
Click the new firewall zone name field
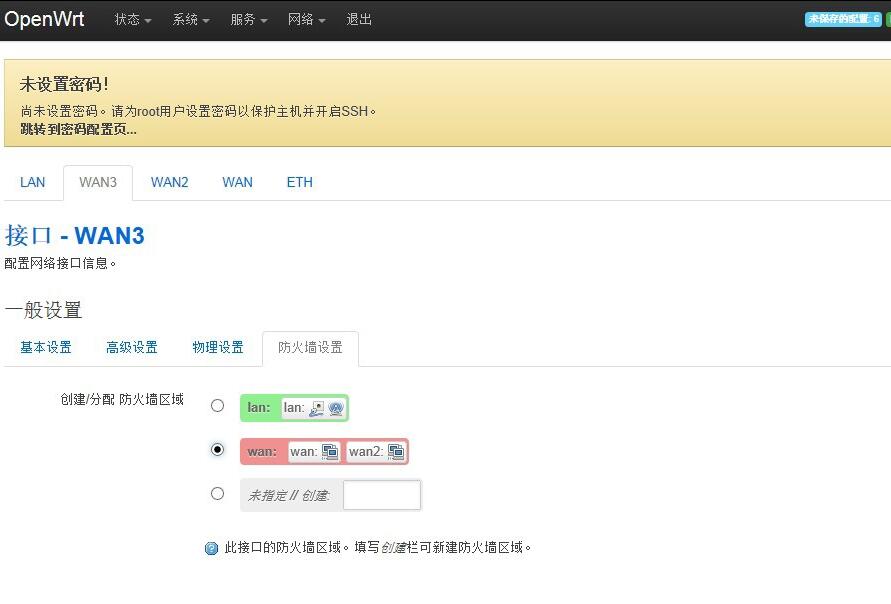[x=382, y=495]
